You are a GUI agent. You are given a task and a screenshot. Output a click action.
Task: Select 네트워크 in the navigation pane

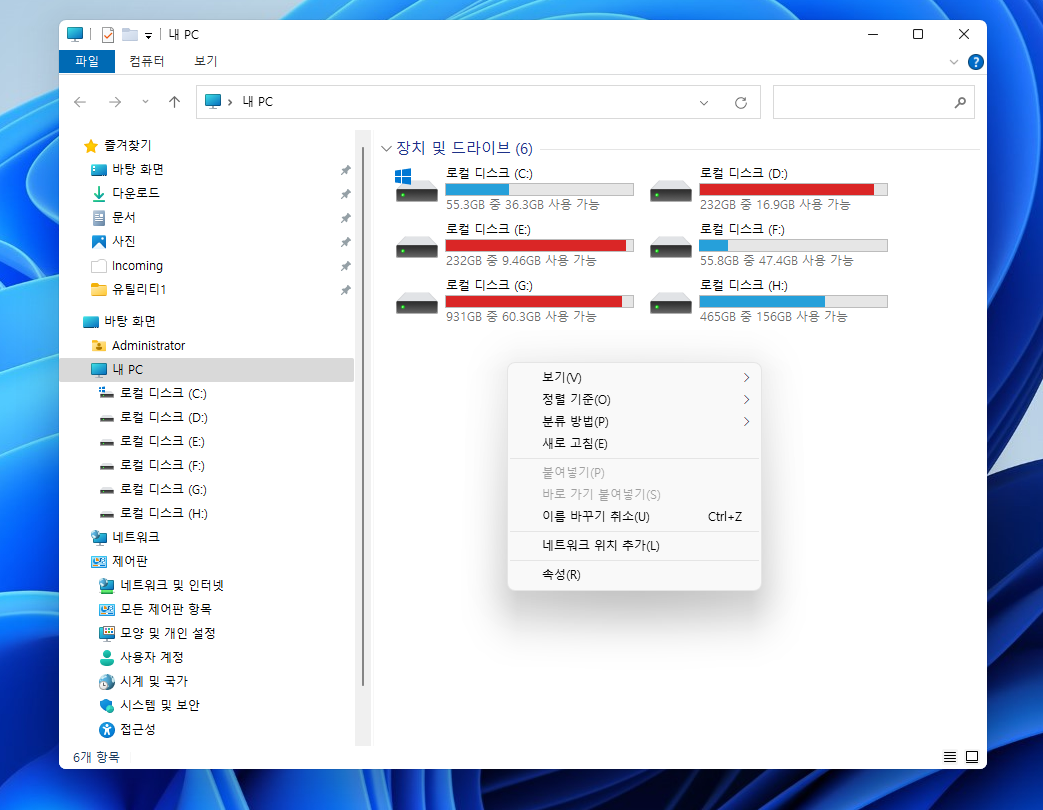pos(135,537)
